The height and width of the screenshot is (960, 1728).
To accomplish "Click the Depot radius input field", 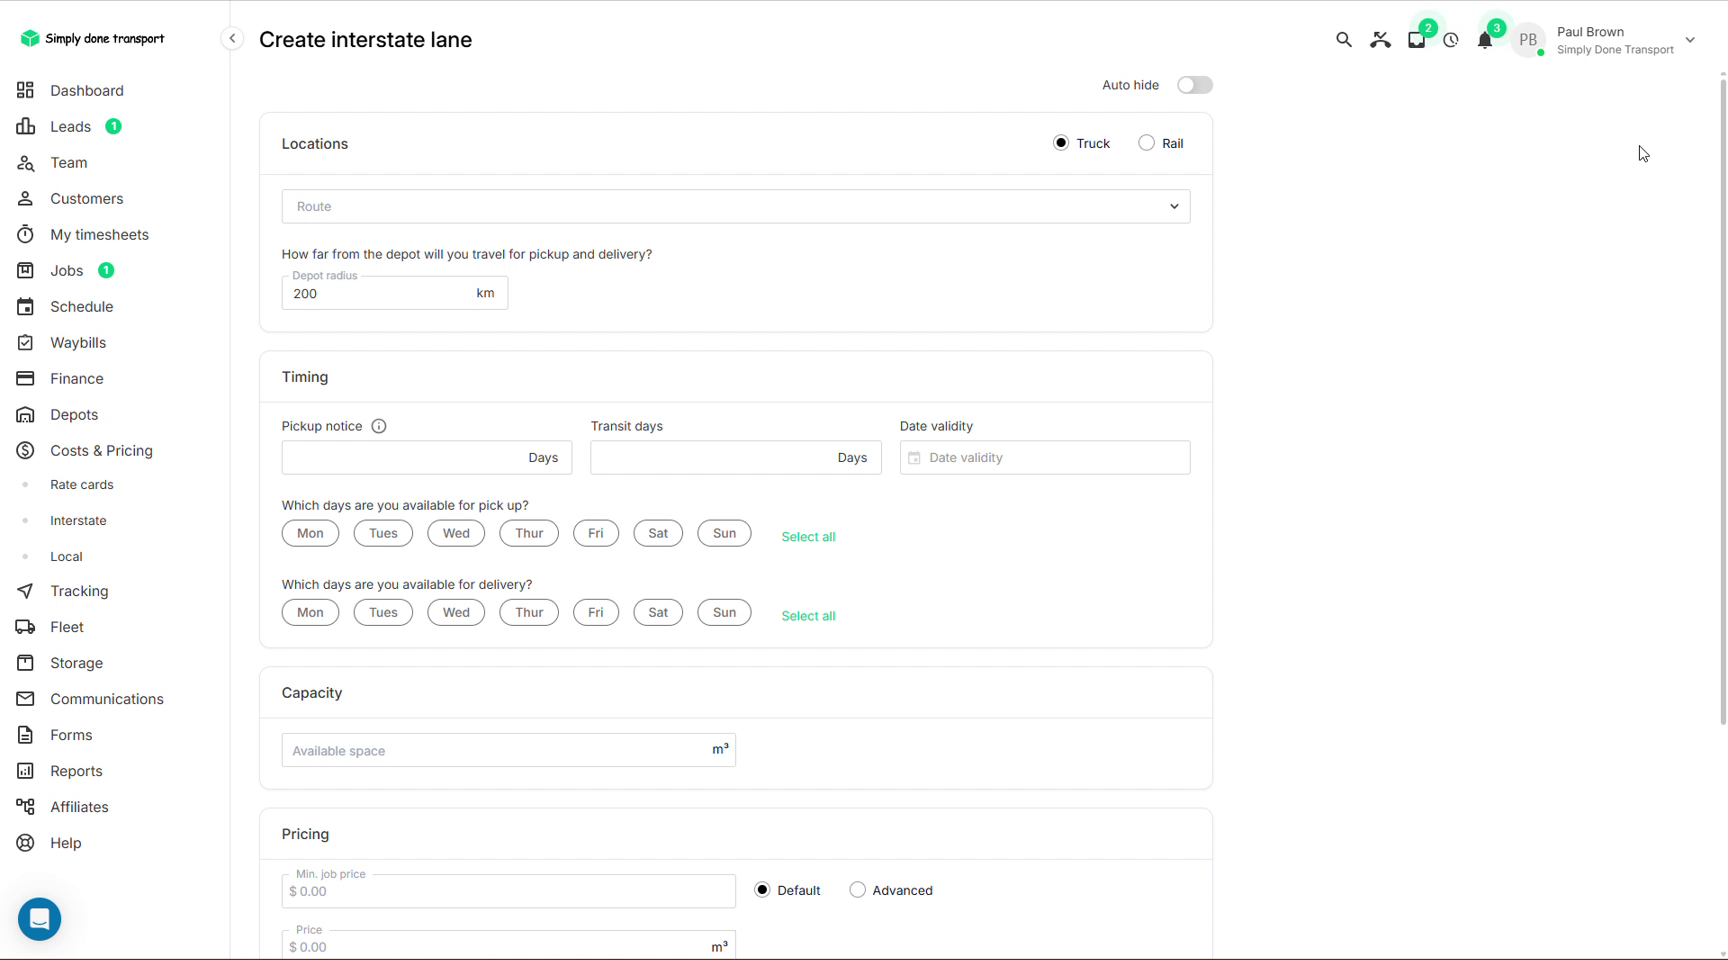I will pos(395,293).
